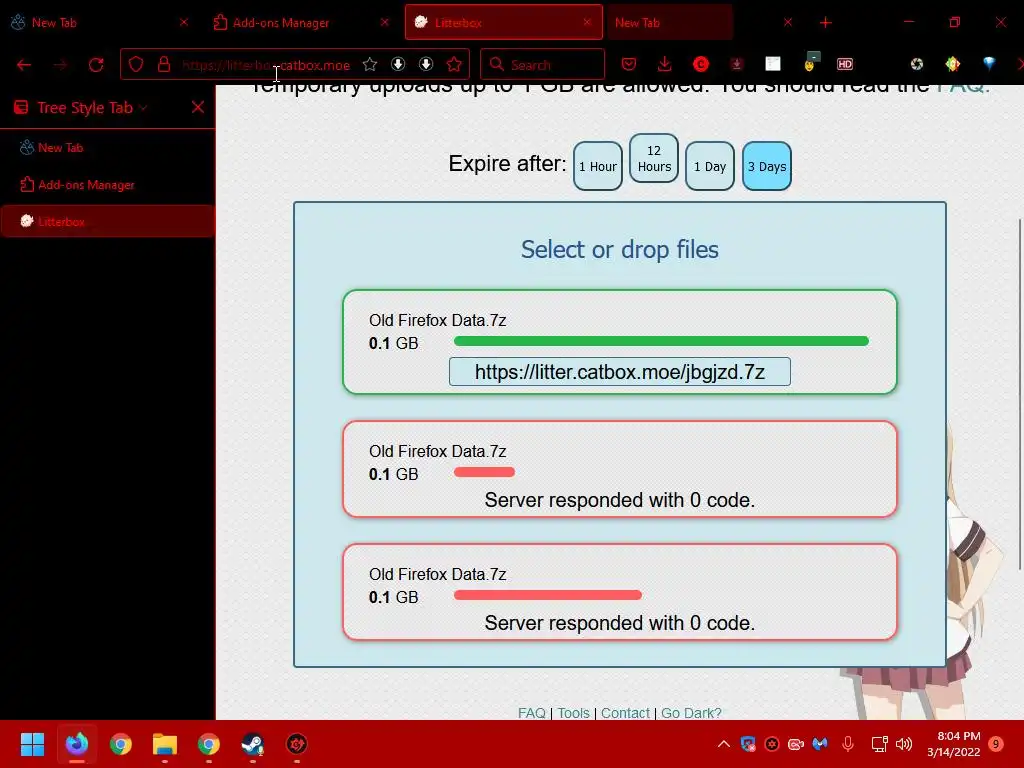Click the green and yellow gem extension icon
This screenshot has height=768, width=1024.
[953, 64]
